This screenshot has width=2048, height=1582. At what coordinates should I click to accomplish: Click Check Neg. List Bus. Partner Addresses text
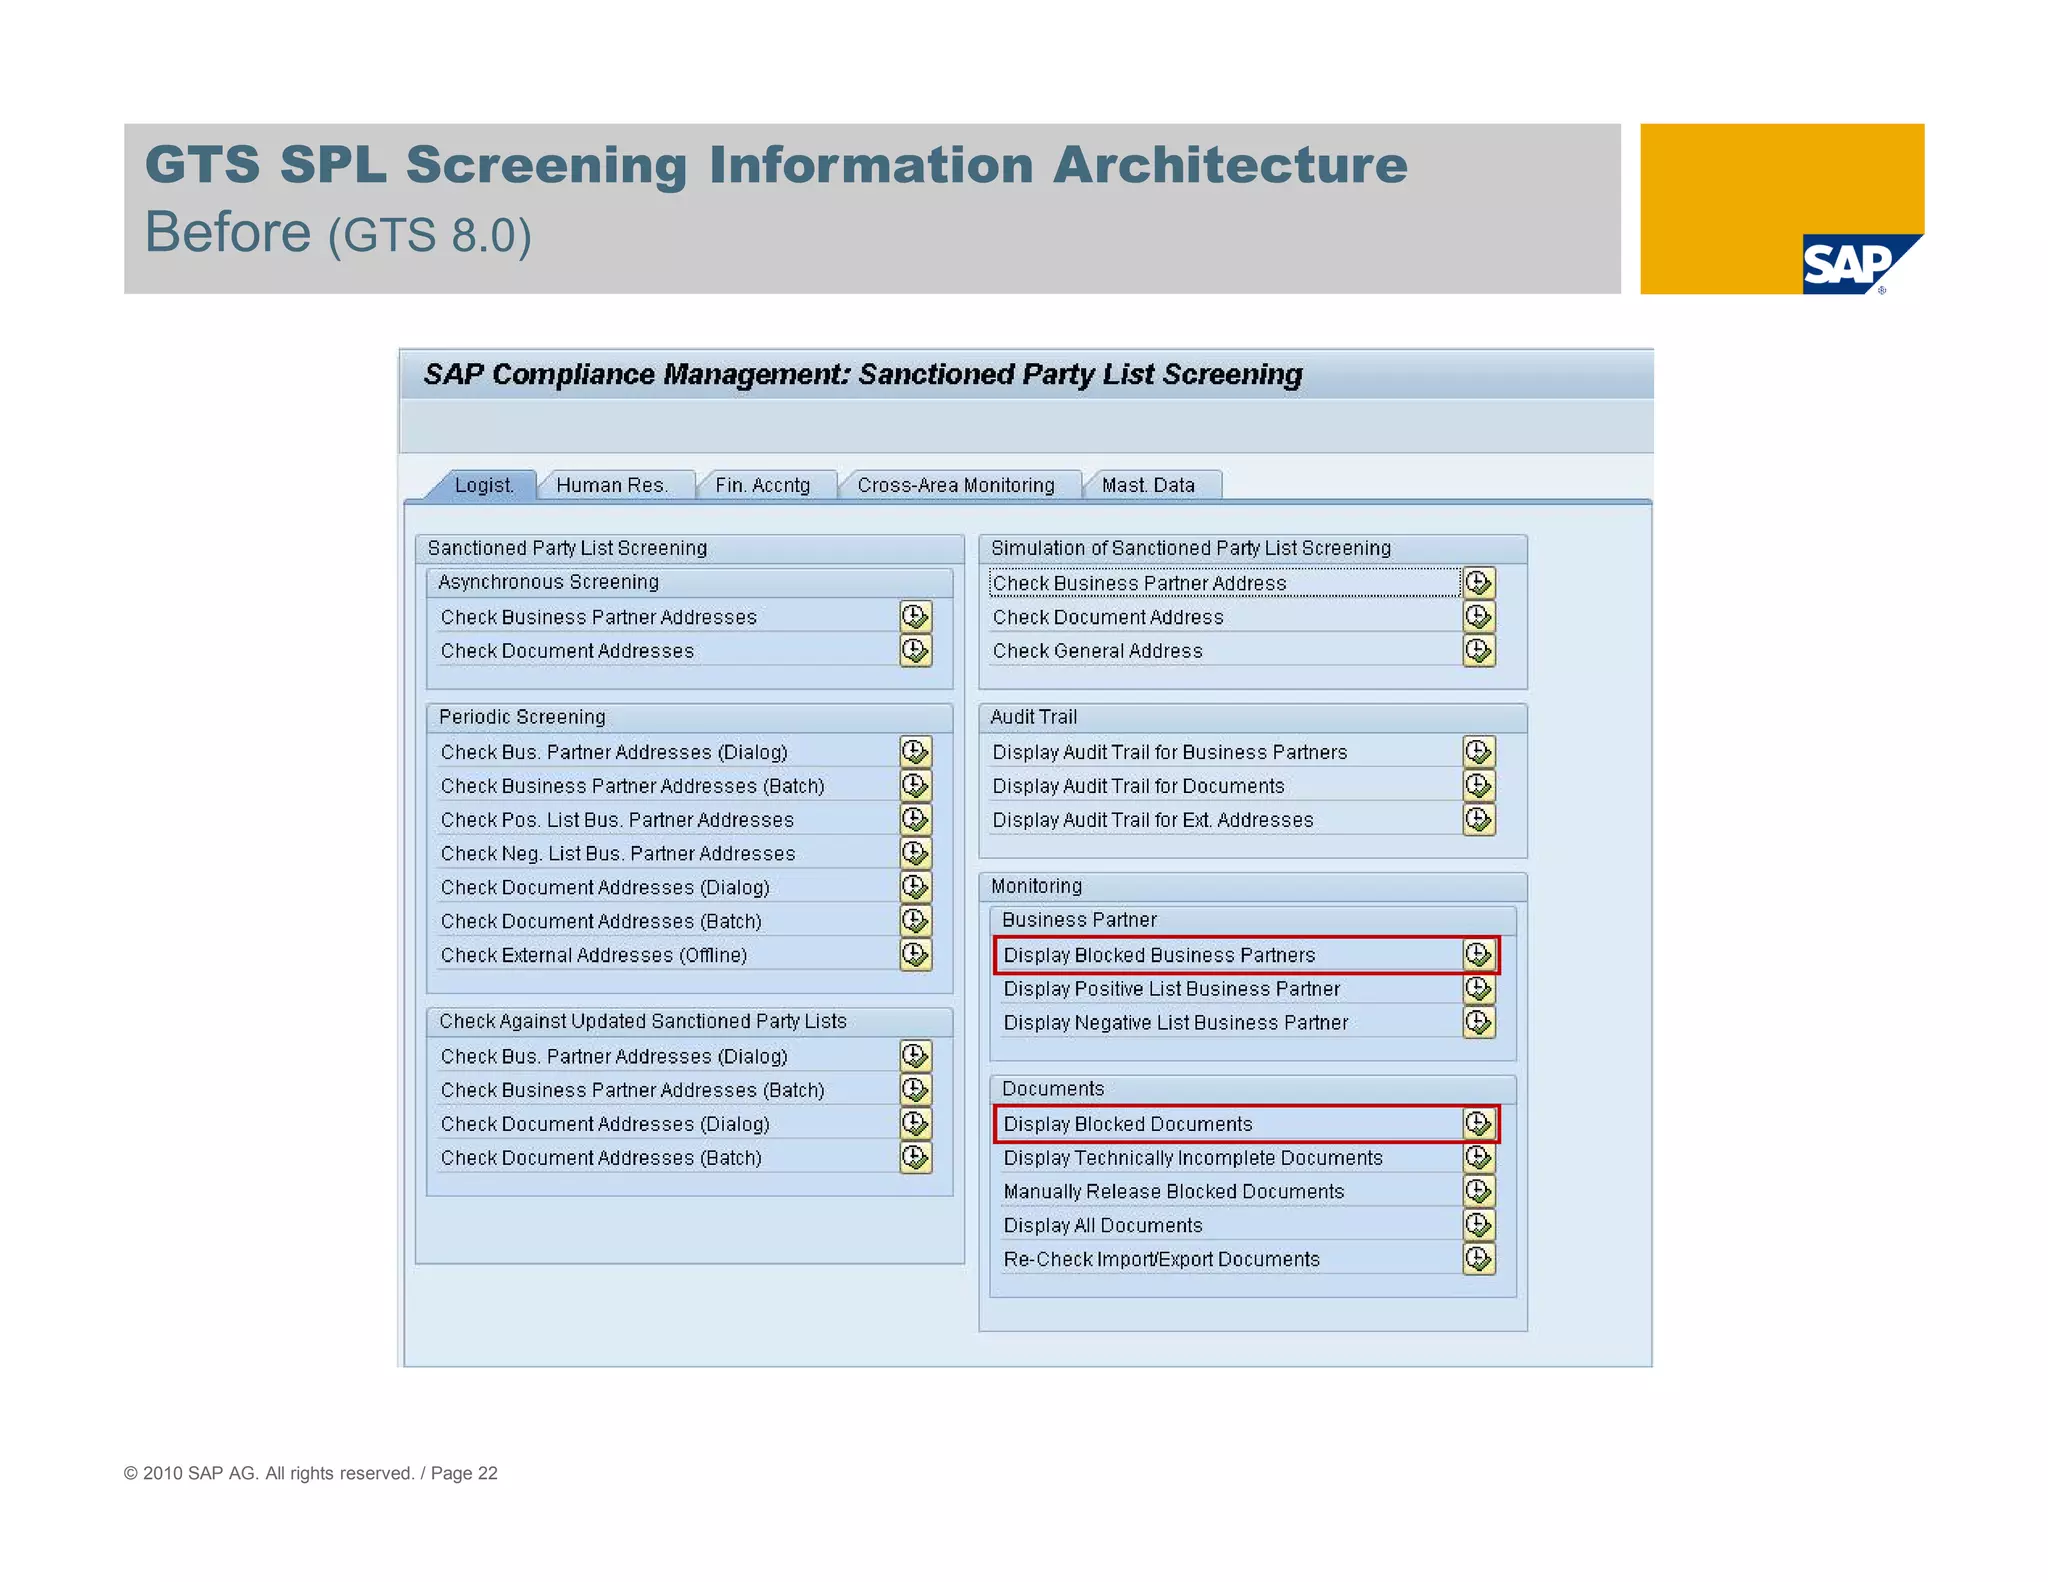(x=618, y=854)
